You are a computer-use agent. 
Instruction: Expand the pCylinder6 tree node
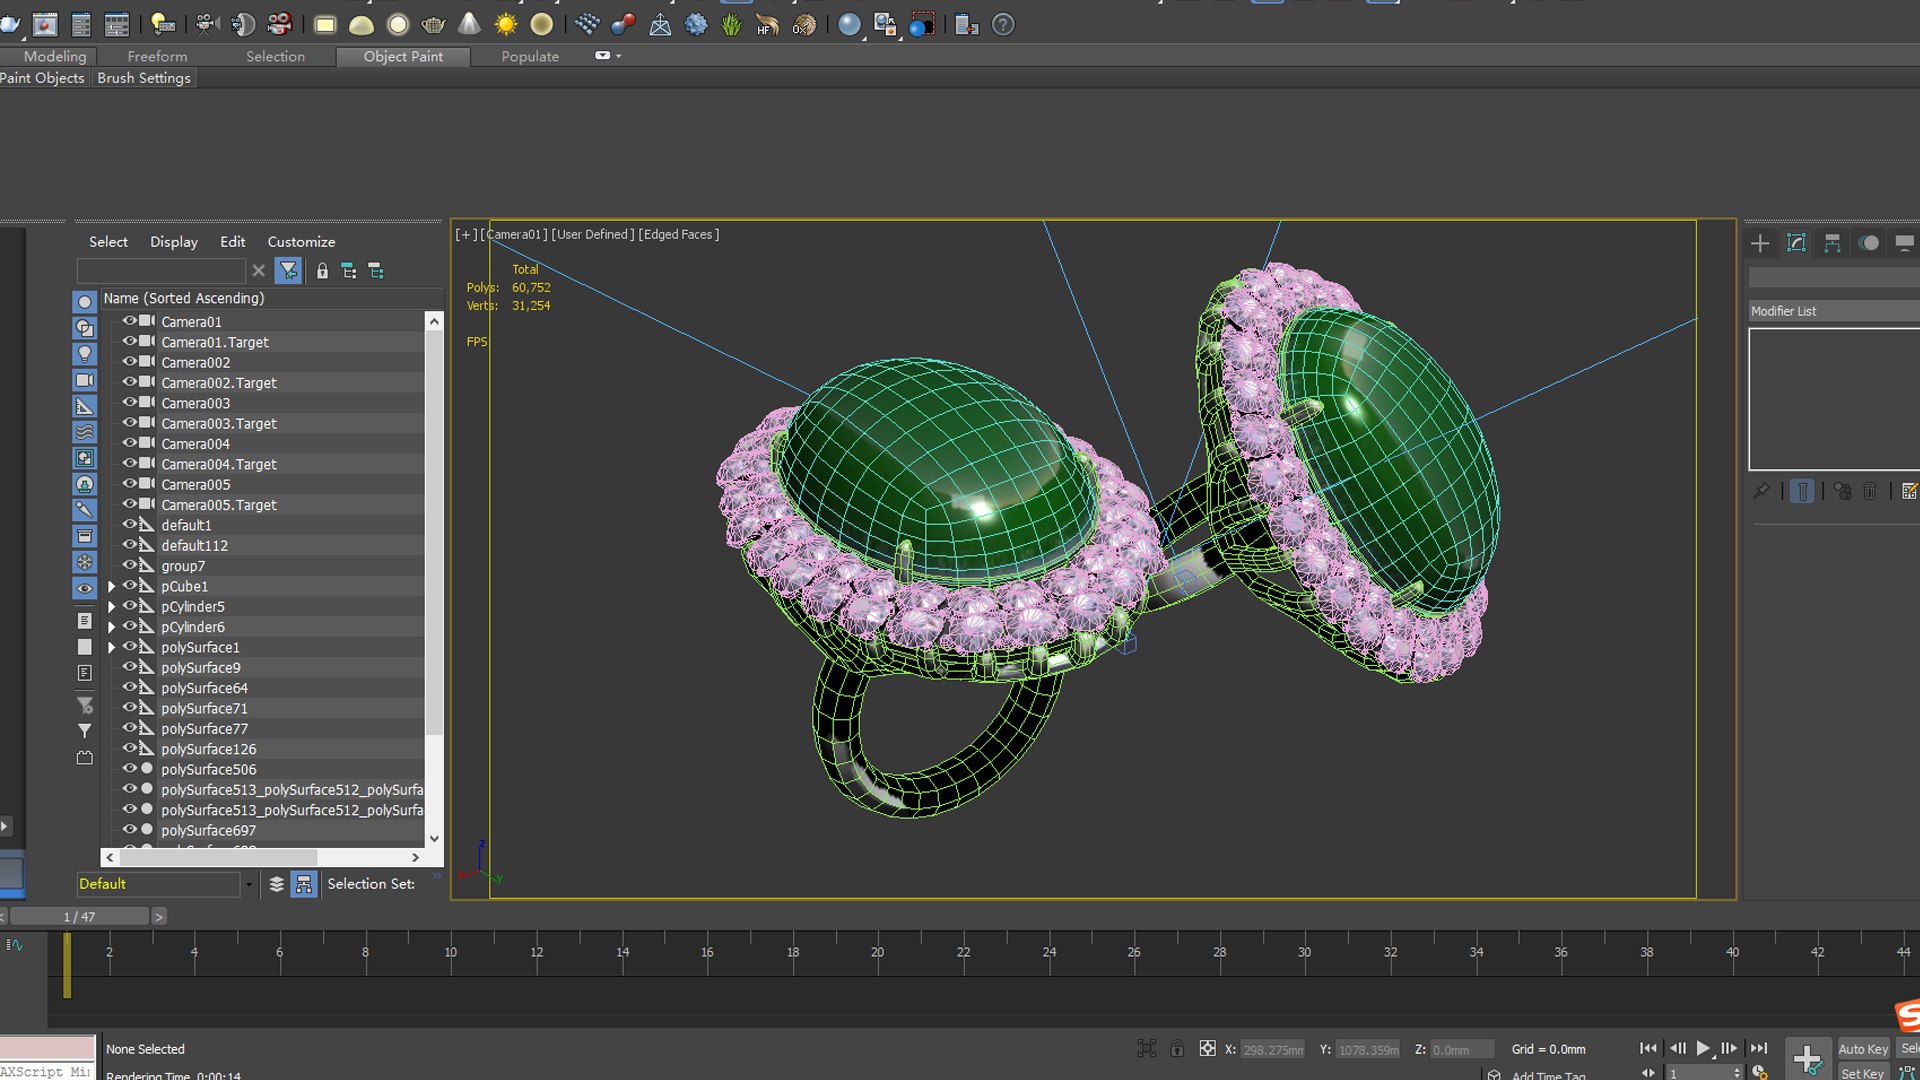[111, 627]
